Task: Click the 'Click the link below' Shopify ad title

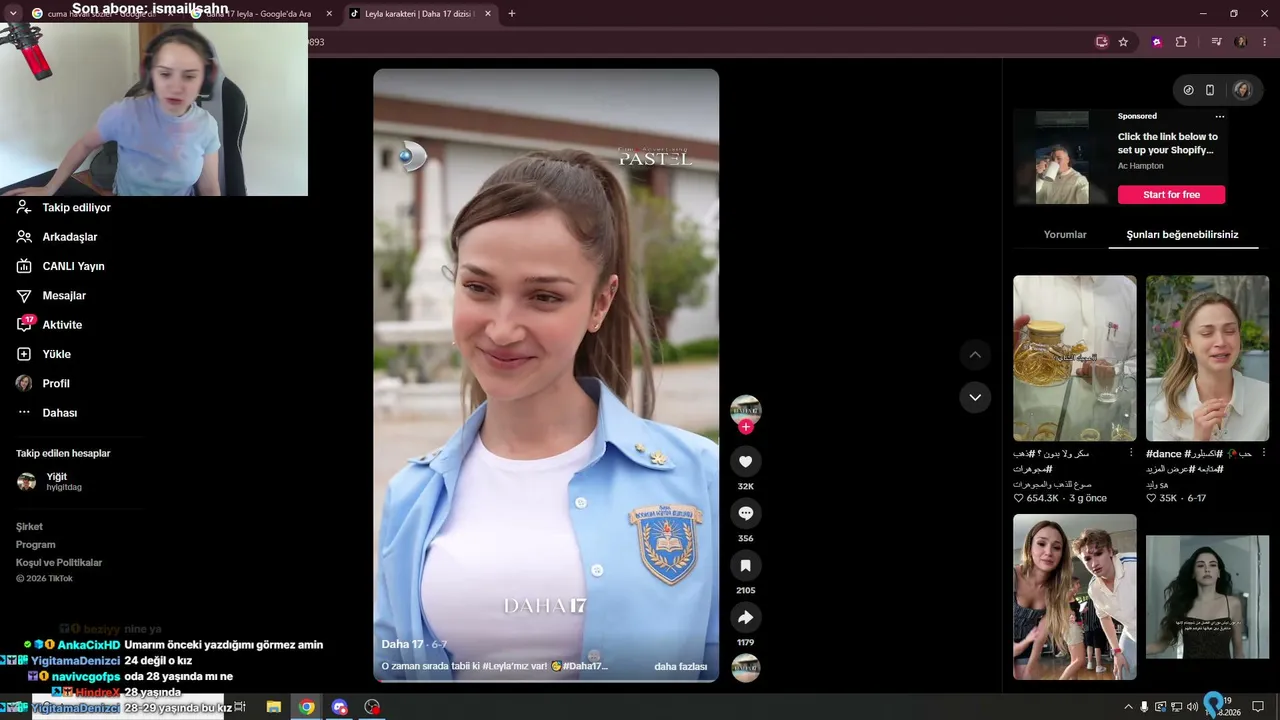Action: point(1168,144)
